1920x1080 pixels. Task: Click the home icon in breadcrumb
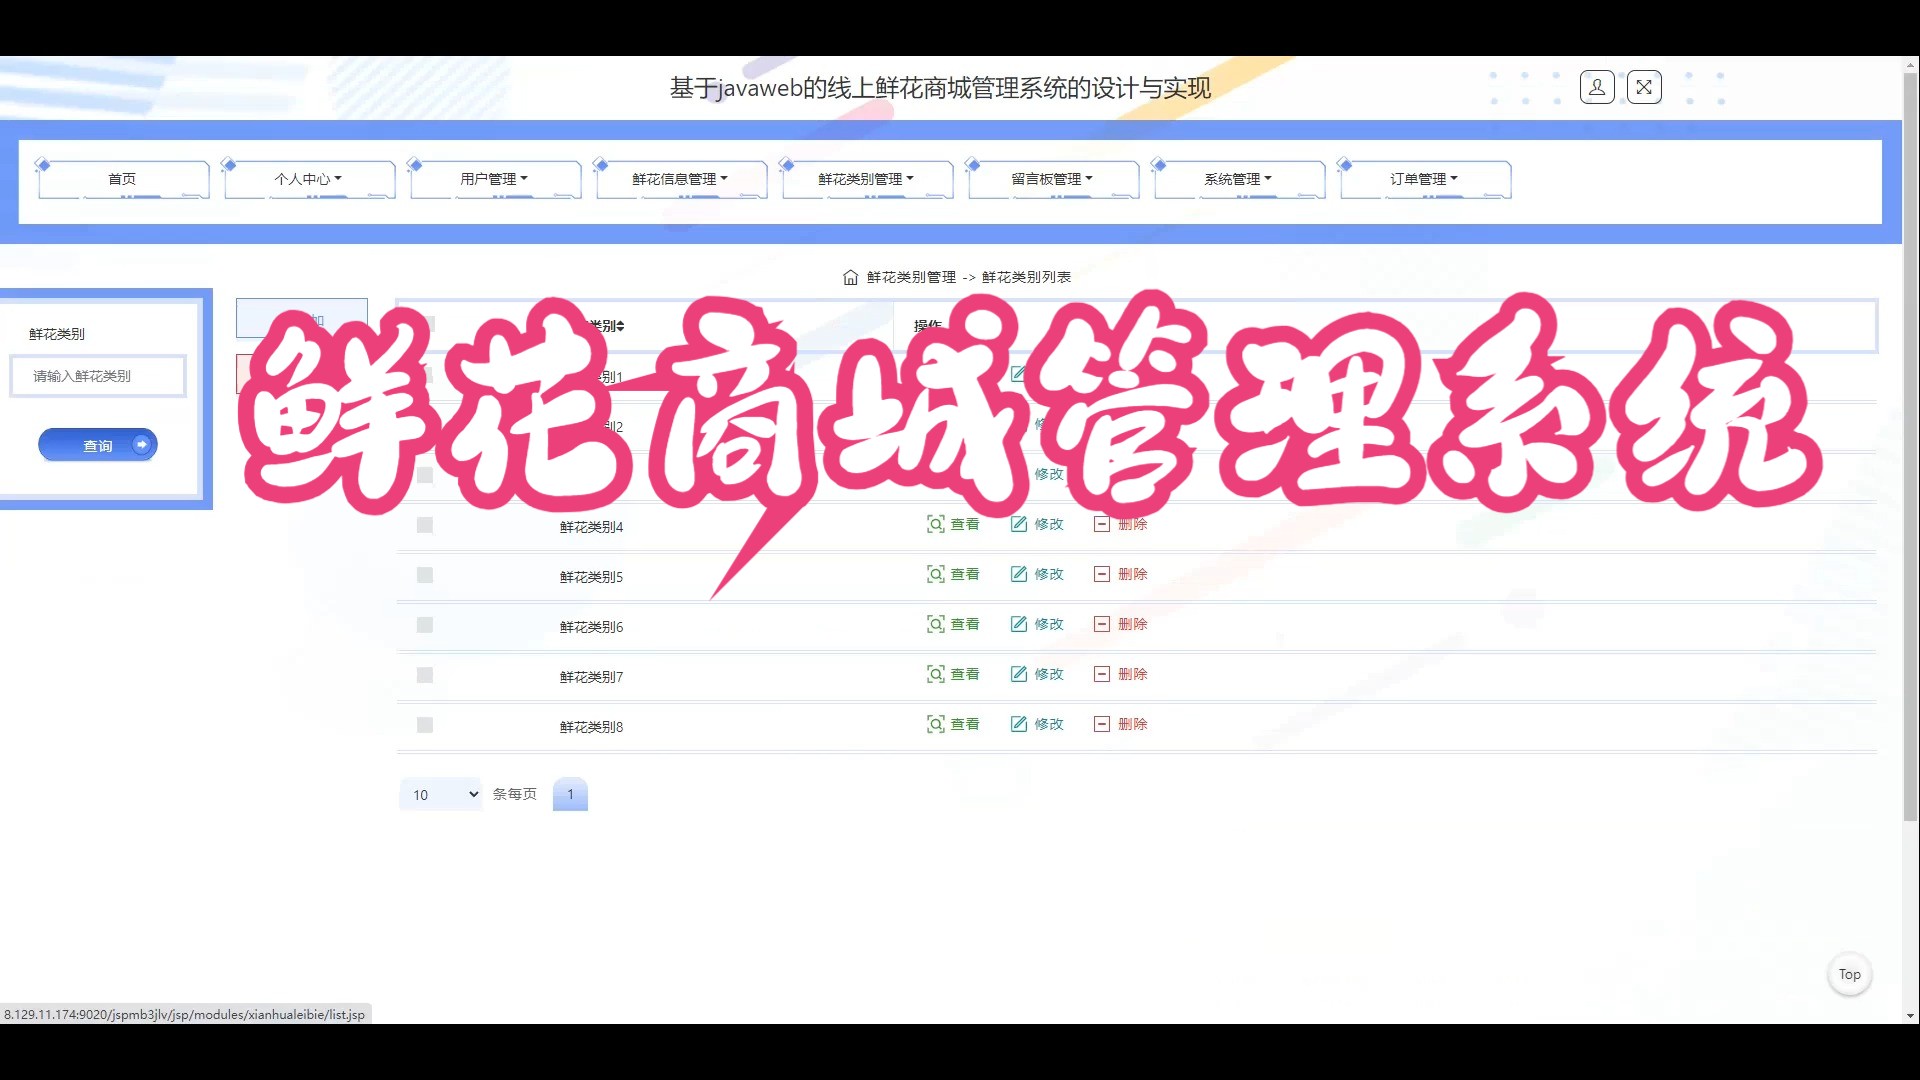(850, 277)
